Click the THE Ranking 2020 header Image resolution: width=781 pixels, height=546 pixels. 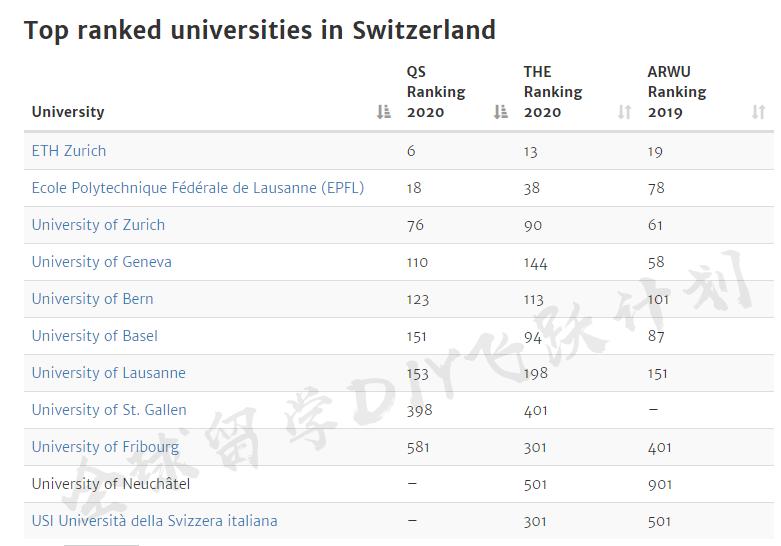point(552,92)
